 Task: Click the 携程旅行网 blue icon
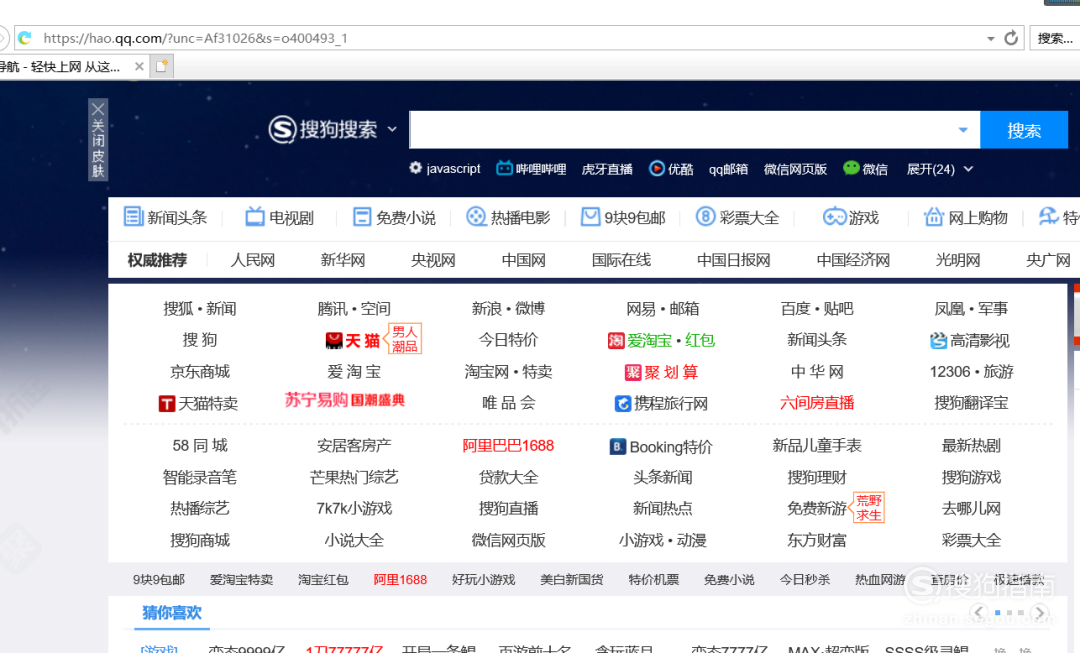[x=623, y=404]
